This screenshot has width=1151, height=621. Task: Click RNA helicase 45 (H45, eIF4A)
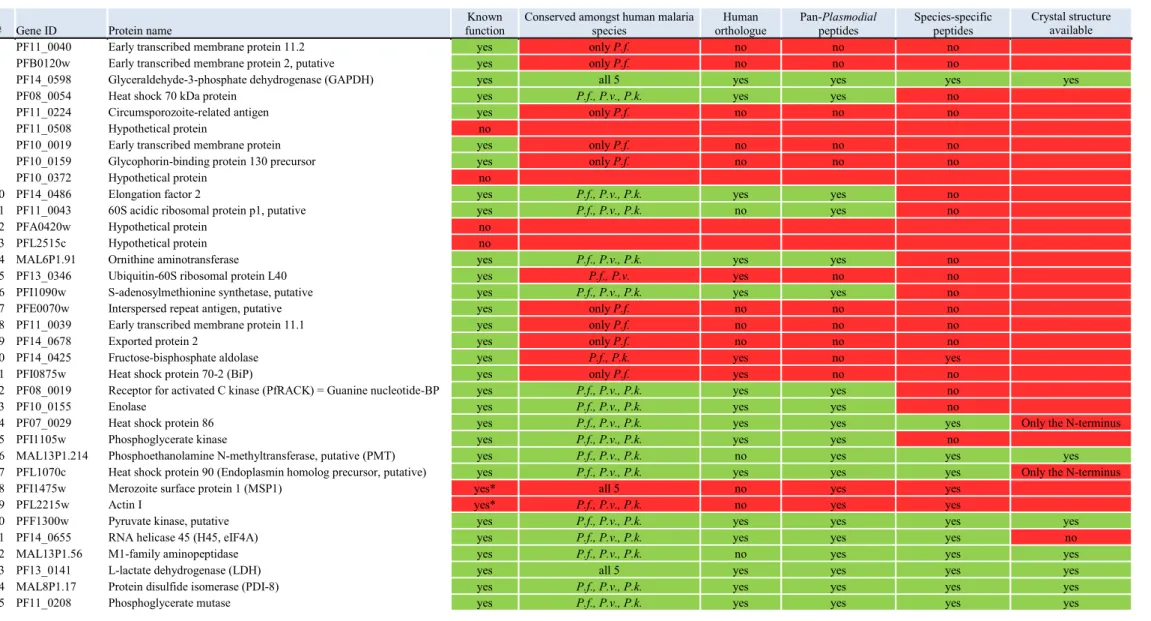184,537
